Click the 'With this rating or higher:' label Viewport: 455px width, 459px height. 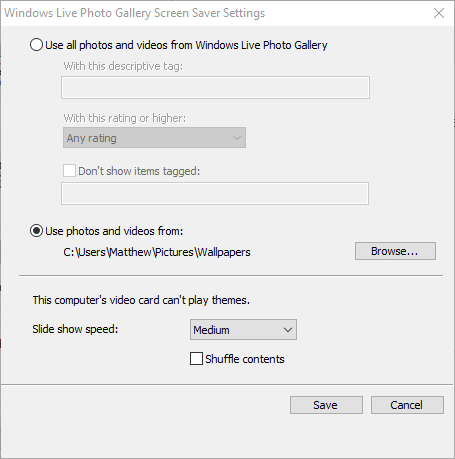pos(125,118)
